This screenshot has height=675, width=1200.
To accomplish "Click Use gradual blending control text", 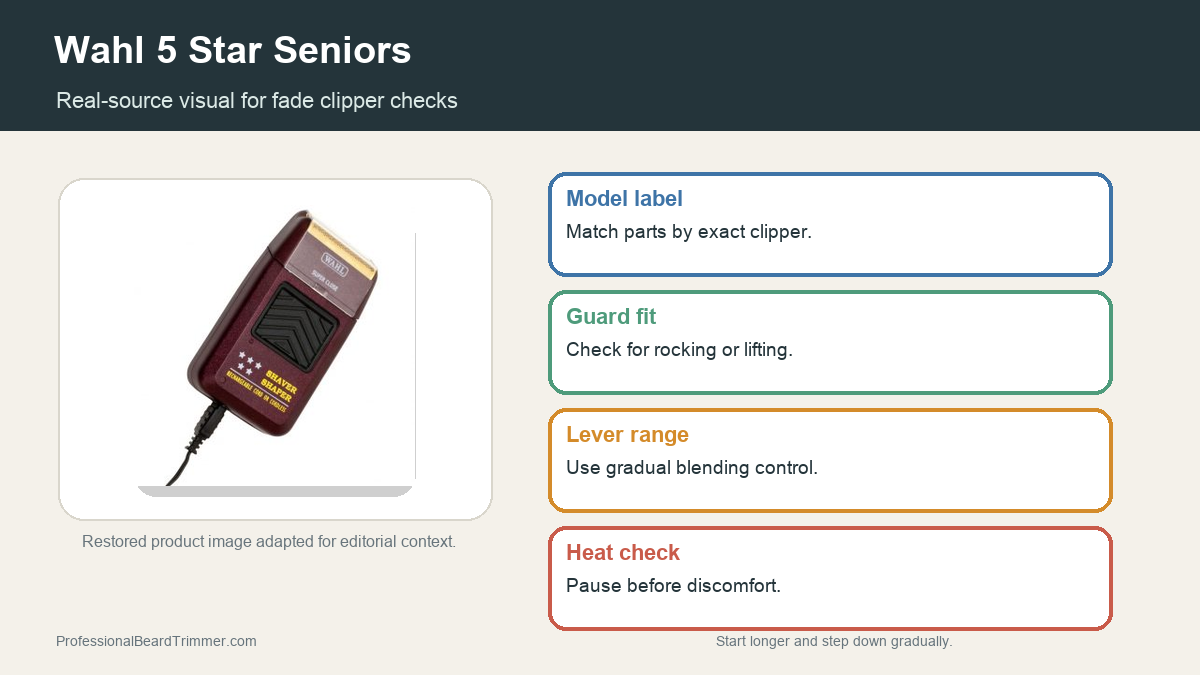I will click(x=692, y=467).
